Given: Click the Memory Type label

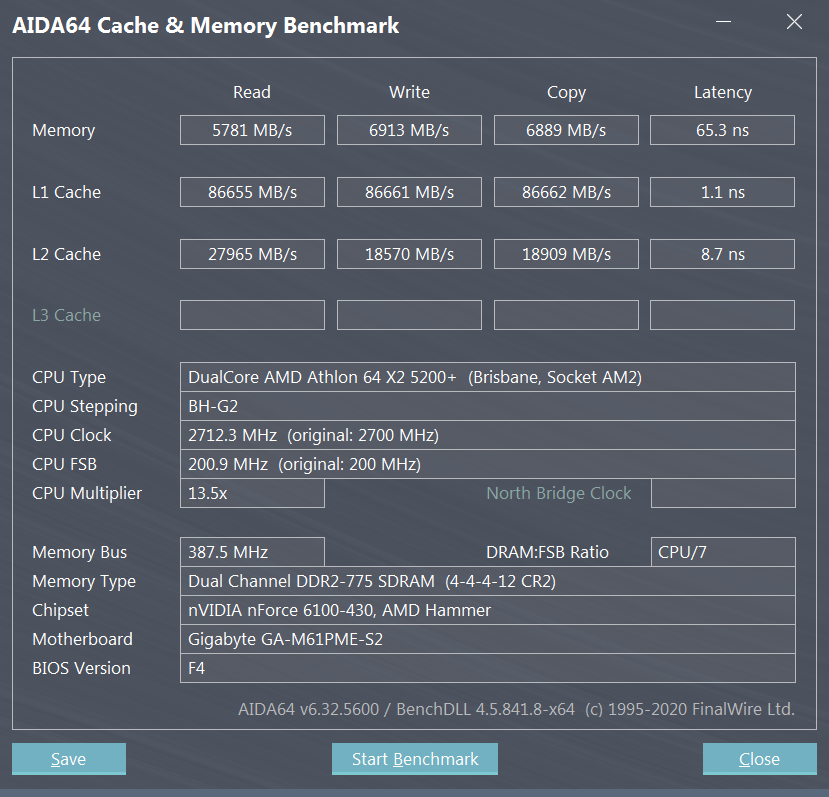Looking at the screenshot, I should pos(84,582).
